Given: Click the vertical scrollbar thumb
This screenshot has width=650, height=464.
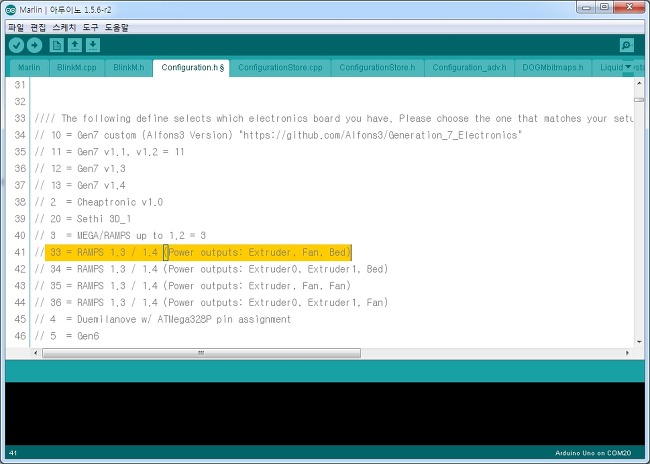Looking at the screenshot, I should [x=639, y=100].
